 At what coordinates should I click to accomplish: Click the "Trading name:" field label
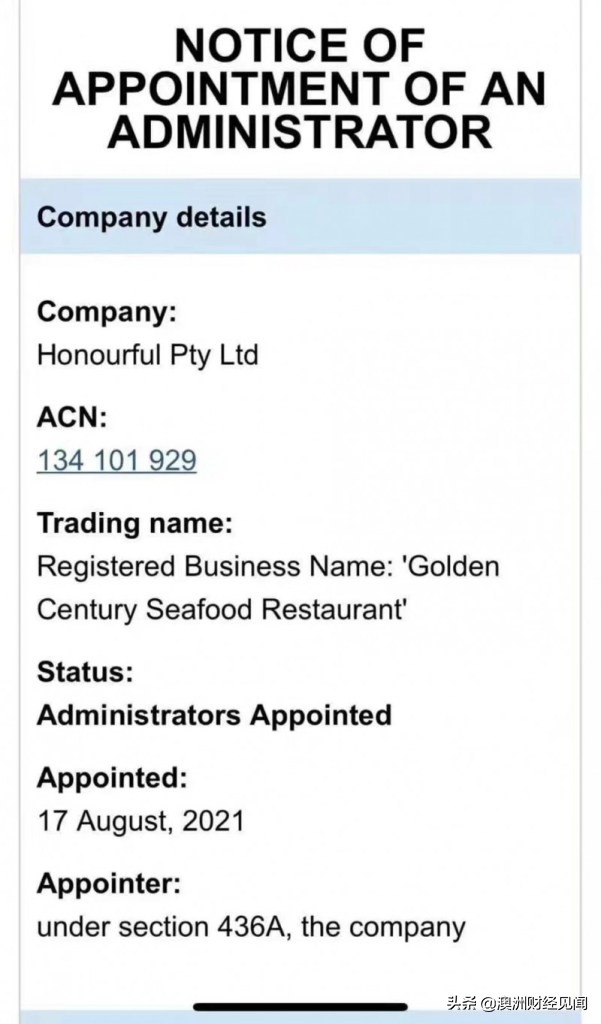pyautogui.click(x=135, y=522)
